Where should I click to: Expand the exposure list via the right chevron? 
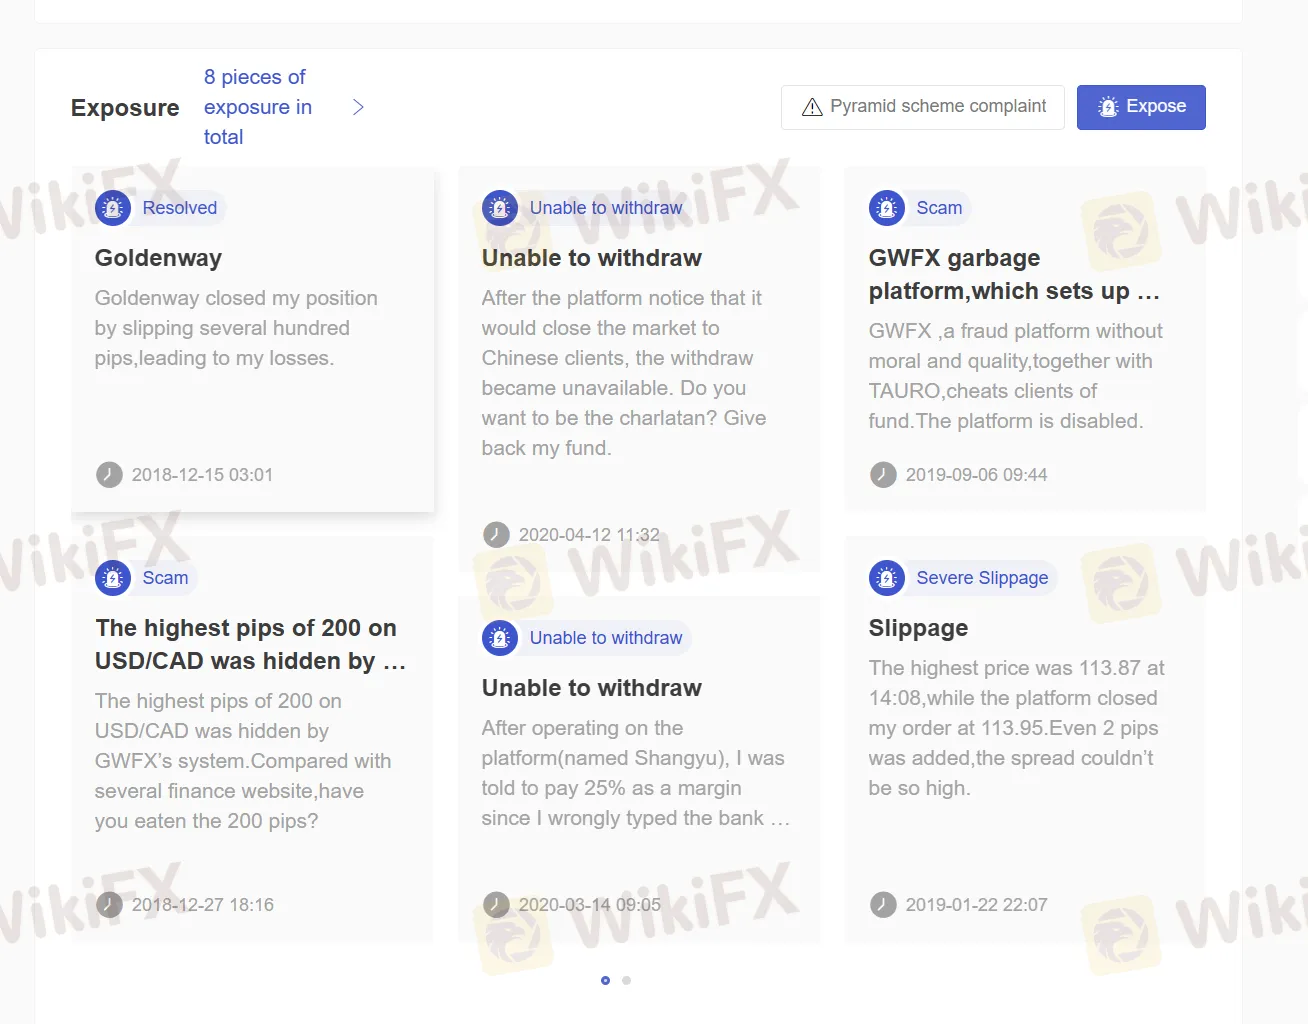(357, 106)
